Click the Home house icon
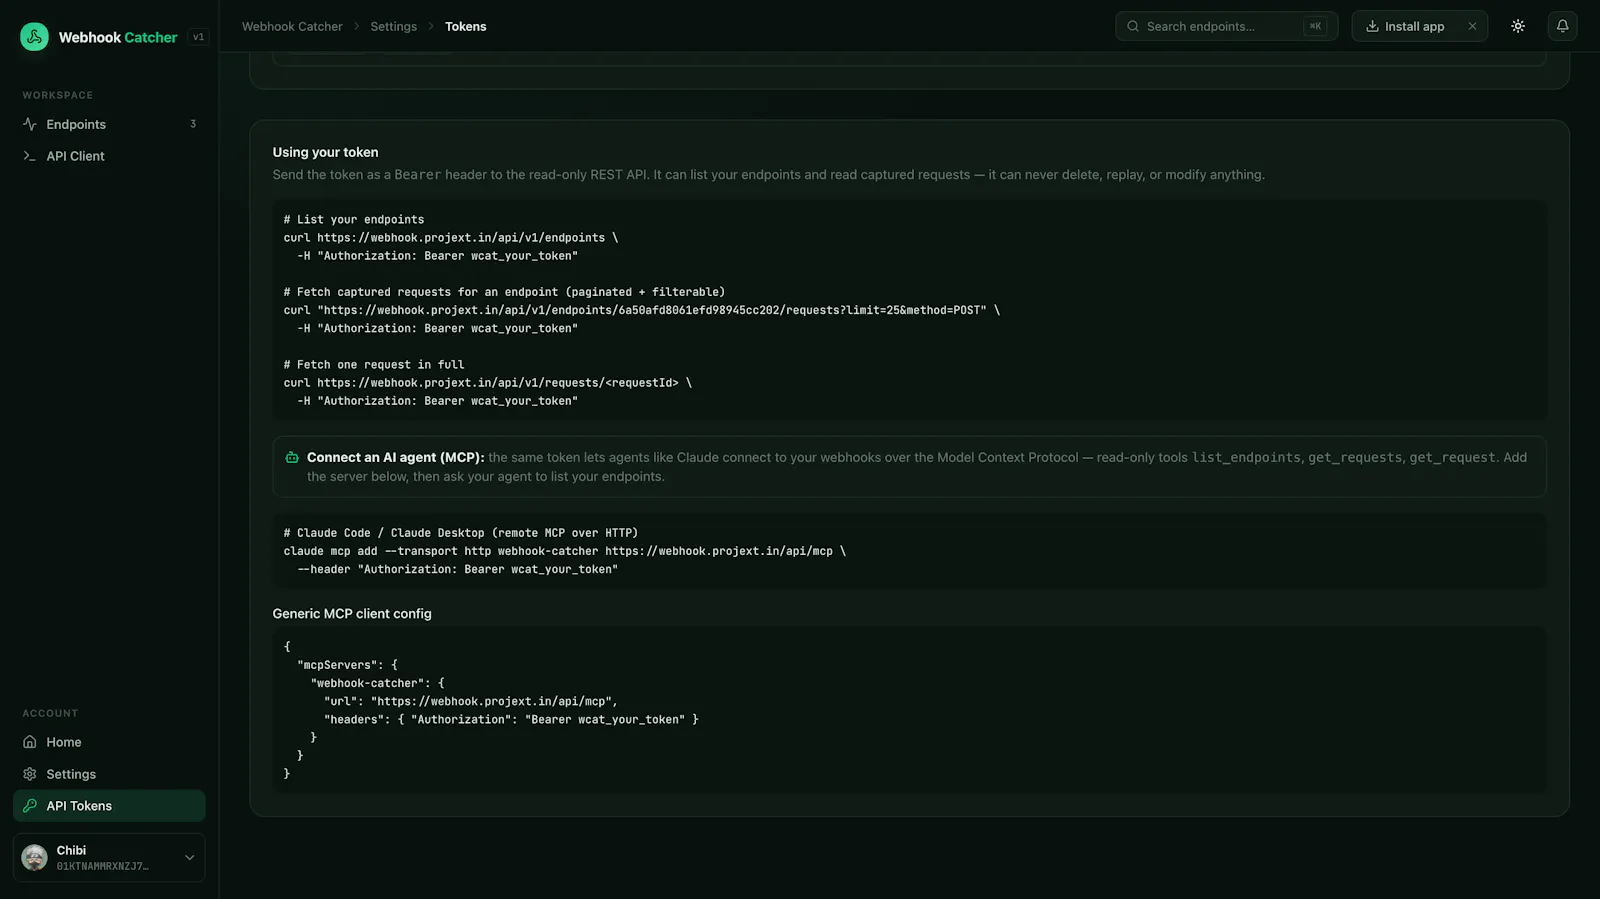Screen dimensions: 1600x899 click(30, 742)
